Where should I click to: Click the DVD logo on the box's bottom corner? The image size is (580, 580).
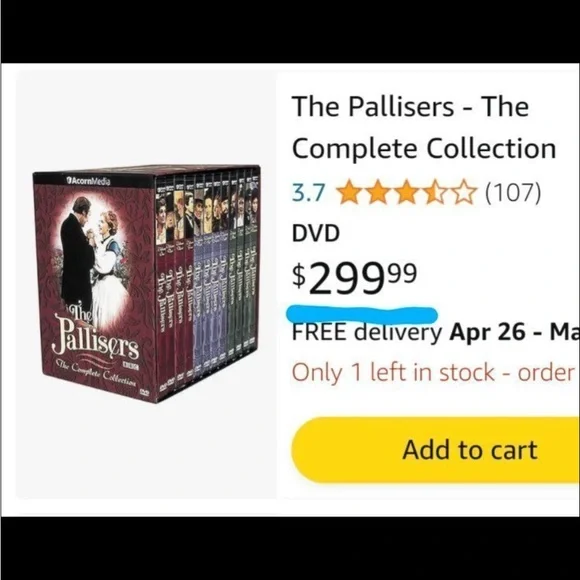click(x=144, y=392)
